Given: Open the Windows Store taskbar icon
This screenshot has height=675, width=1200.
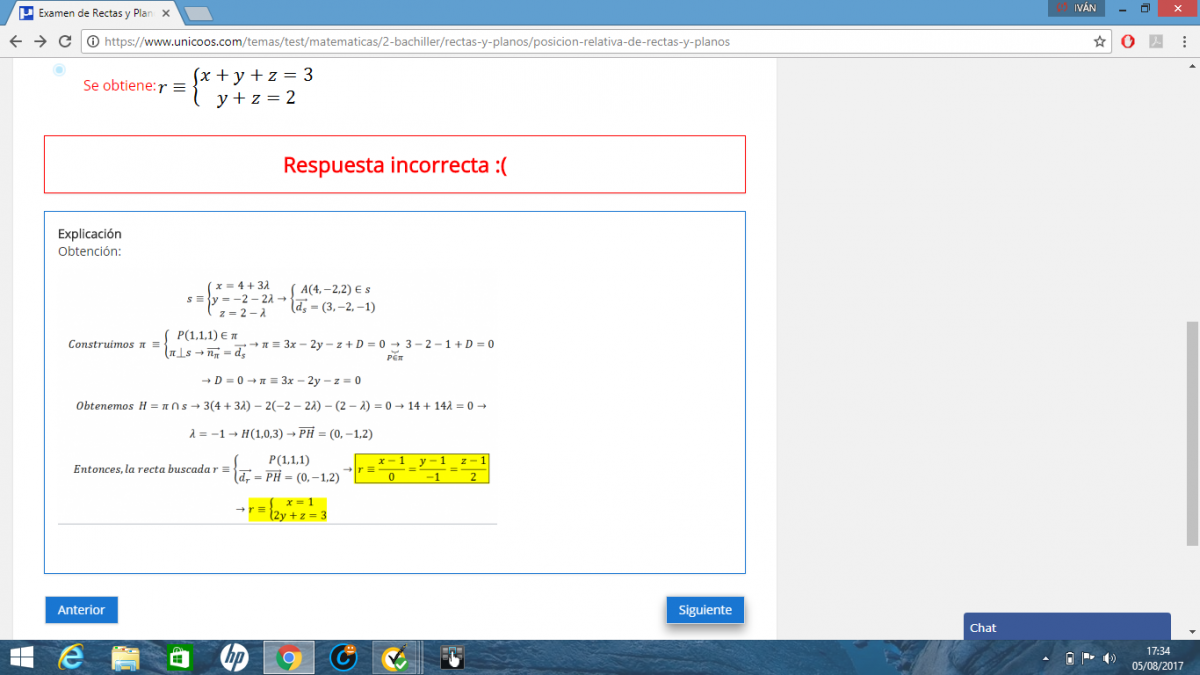Looking at the screenshot, I should 180,657.
